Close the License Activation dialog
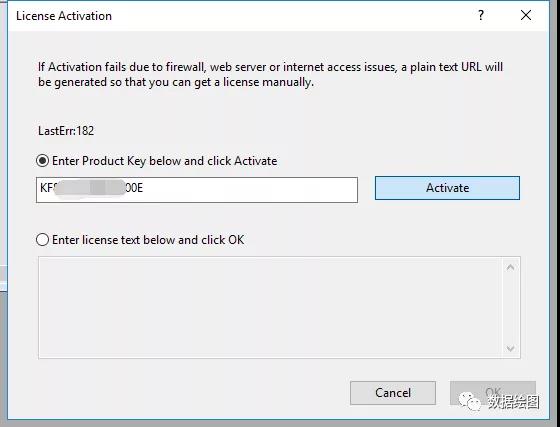 coord(526,15)
